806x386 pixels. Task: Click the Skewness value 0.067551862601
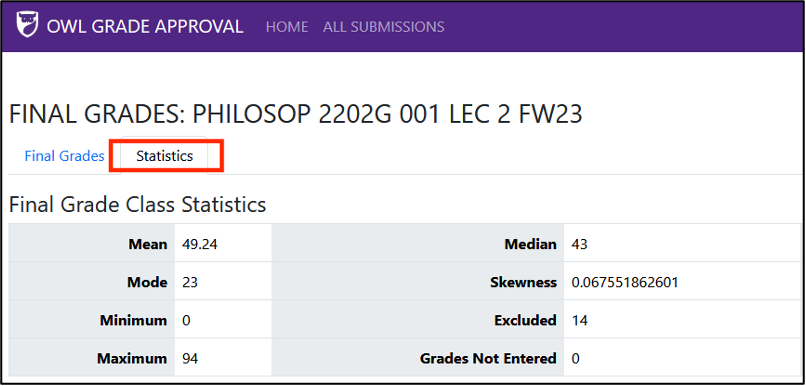pos(625,283)
